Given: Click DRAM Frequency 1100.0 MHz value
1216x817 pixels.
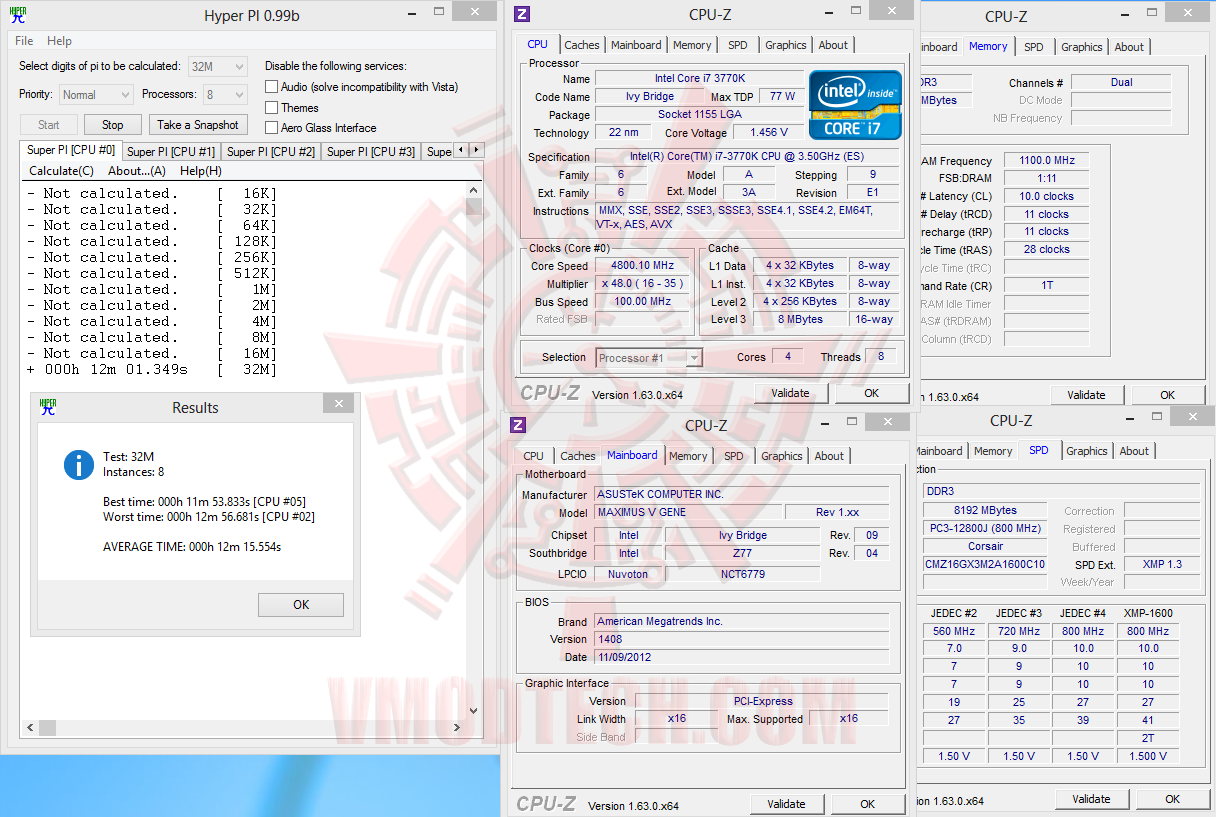Looking at the screenshot, I should (1046, 161).
